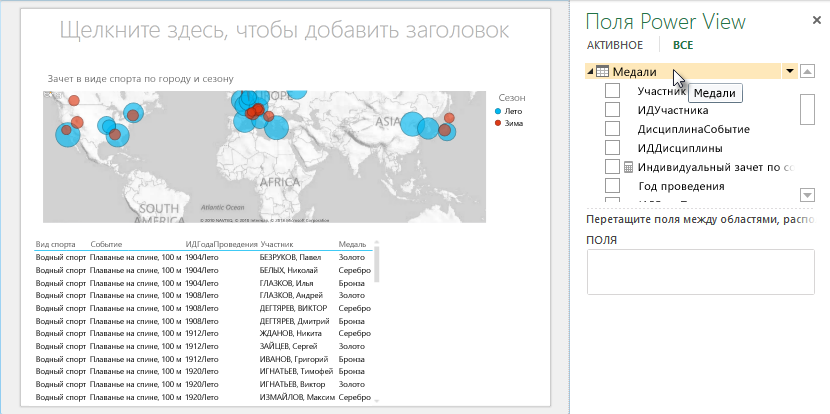This screenshot has width=830, height=414.
Task: Select the cell ДЕГТЯРЕВ, Дмитрий
Action: pyautogui.click(x=295, y=321)
